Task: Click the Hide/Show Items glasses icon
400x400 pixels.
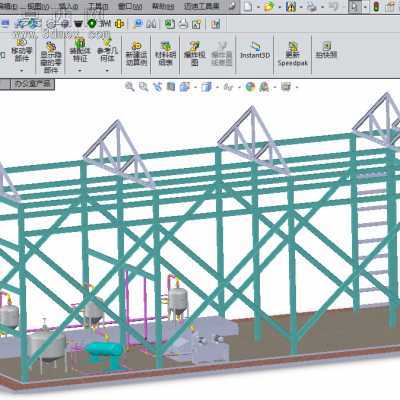Action: (x=228, y=87)
